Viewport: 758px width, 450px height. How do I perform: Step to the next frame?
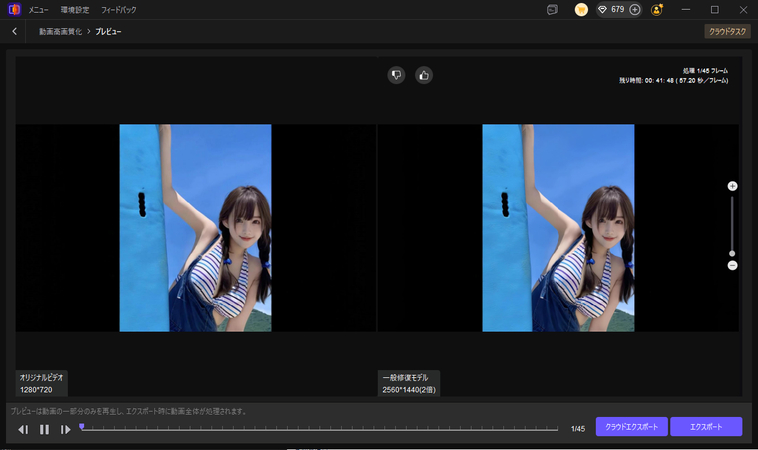pyautogui.click(x=66, y=429)
